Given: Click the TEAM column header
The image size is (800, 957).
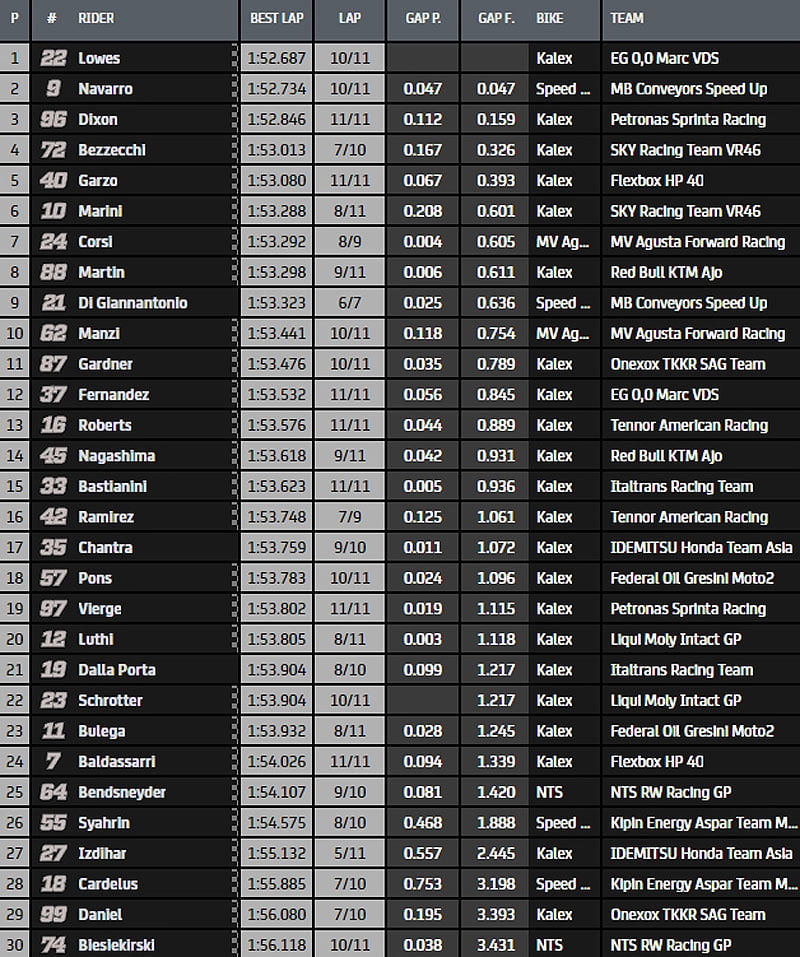Looking at the screenshot, I should tap(627, 18).
